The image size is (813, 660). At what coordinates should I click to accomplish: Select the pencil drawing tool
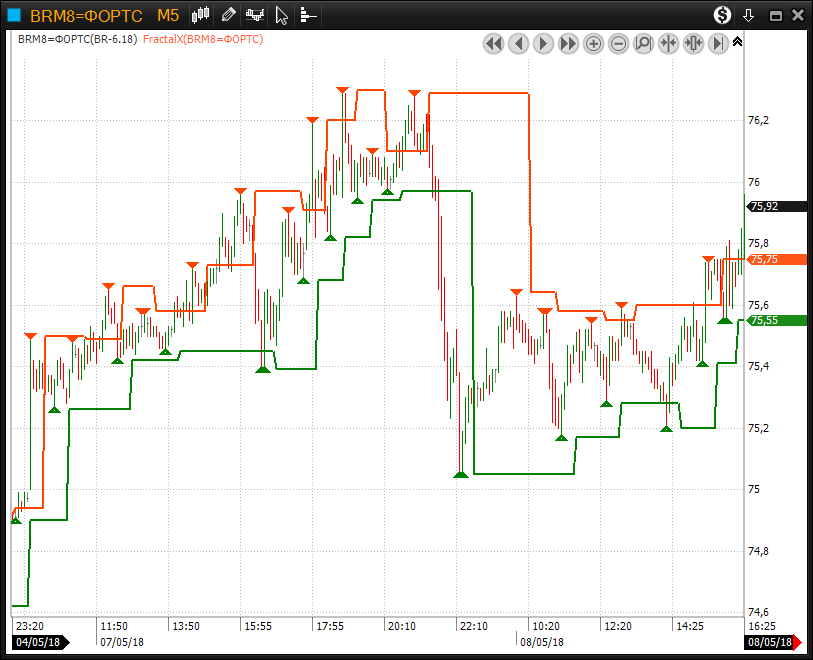(x=229, y=15)
